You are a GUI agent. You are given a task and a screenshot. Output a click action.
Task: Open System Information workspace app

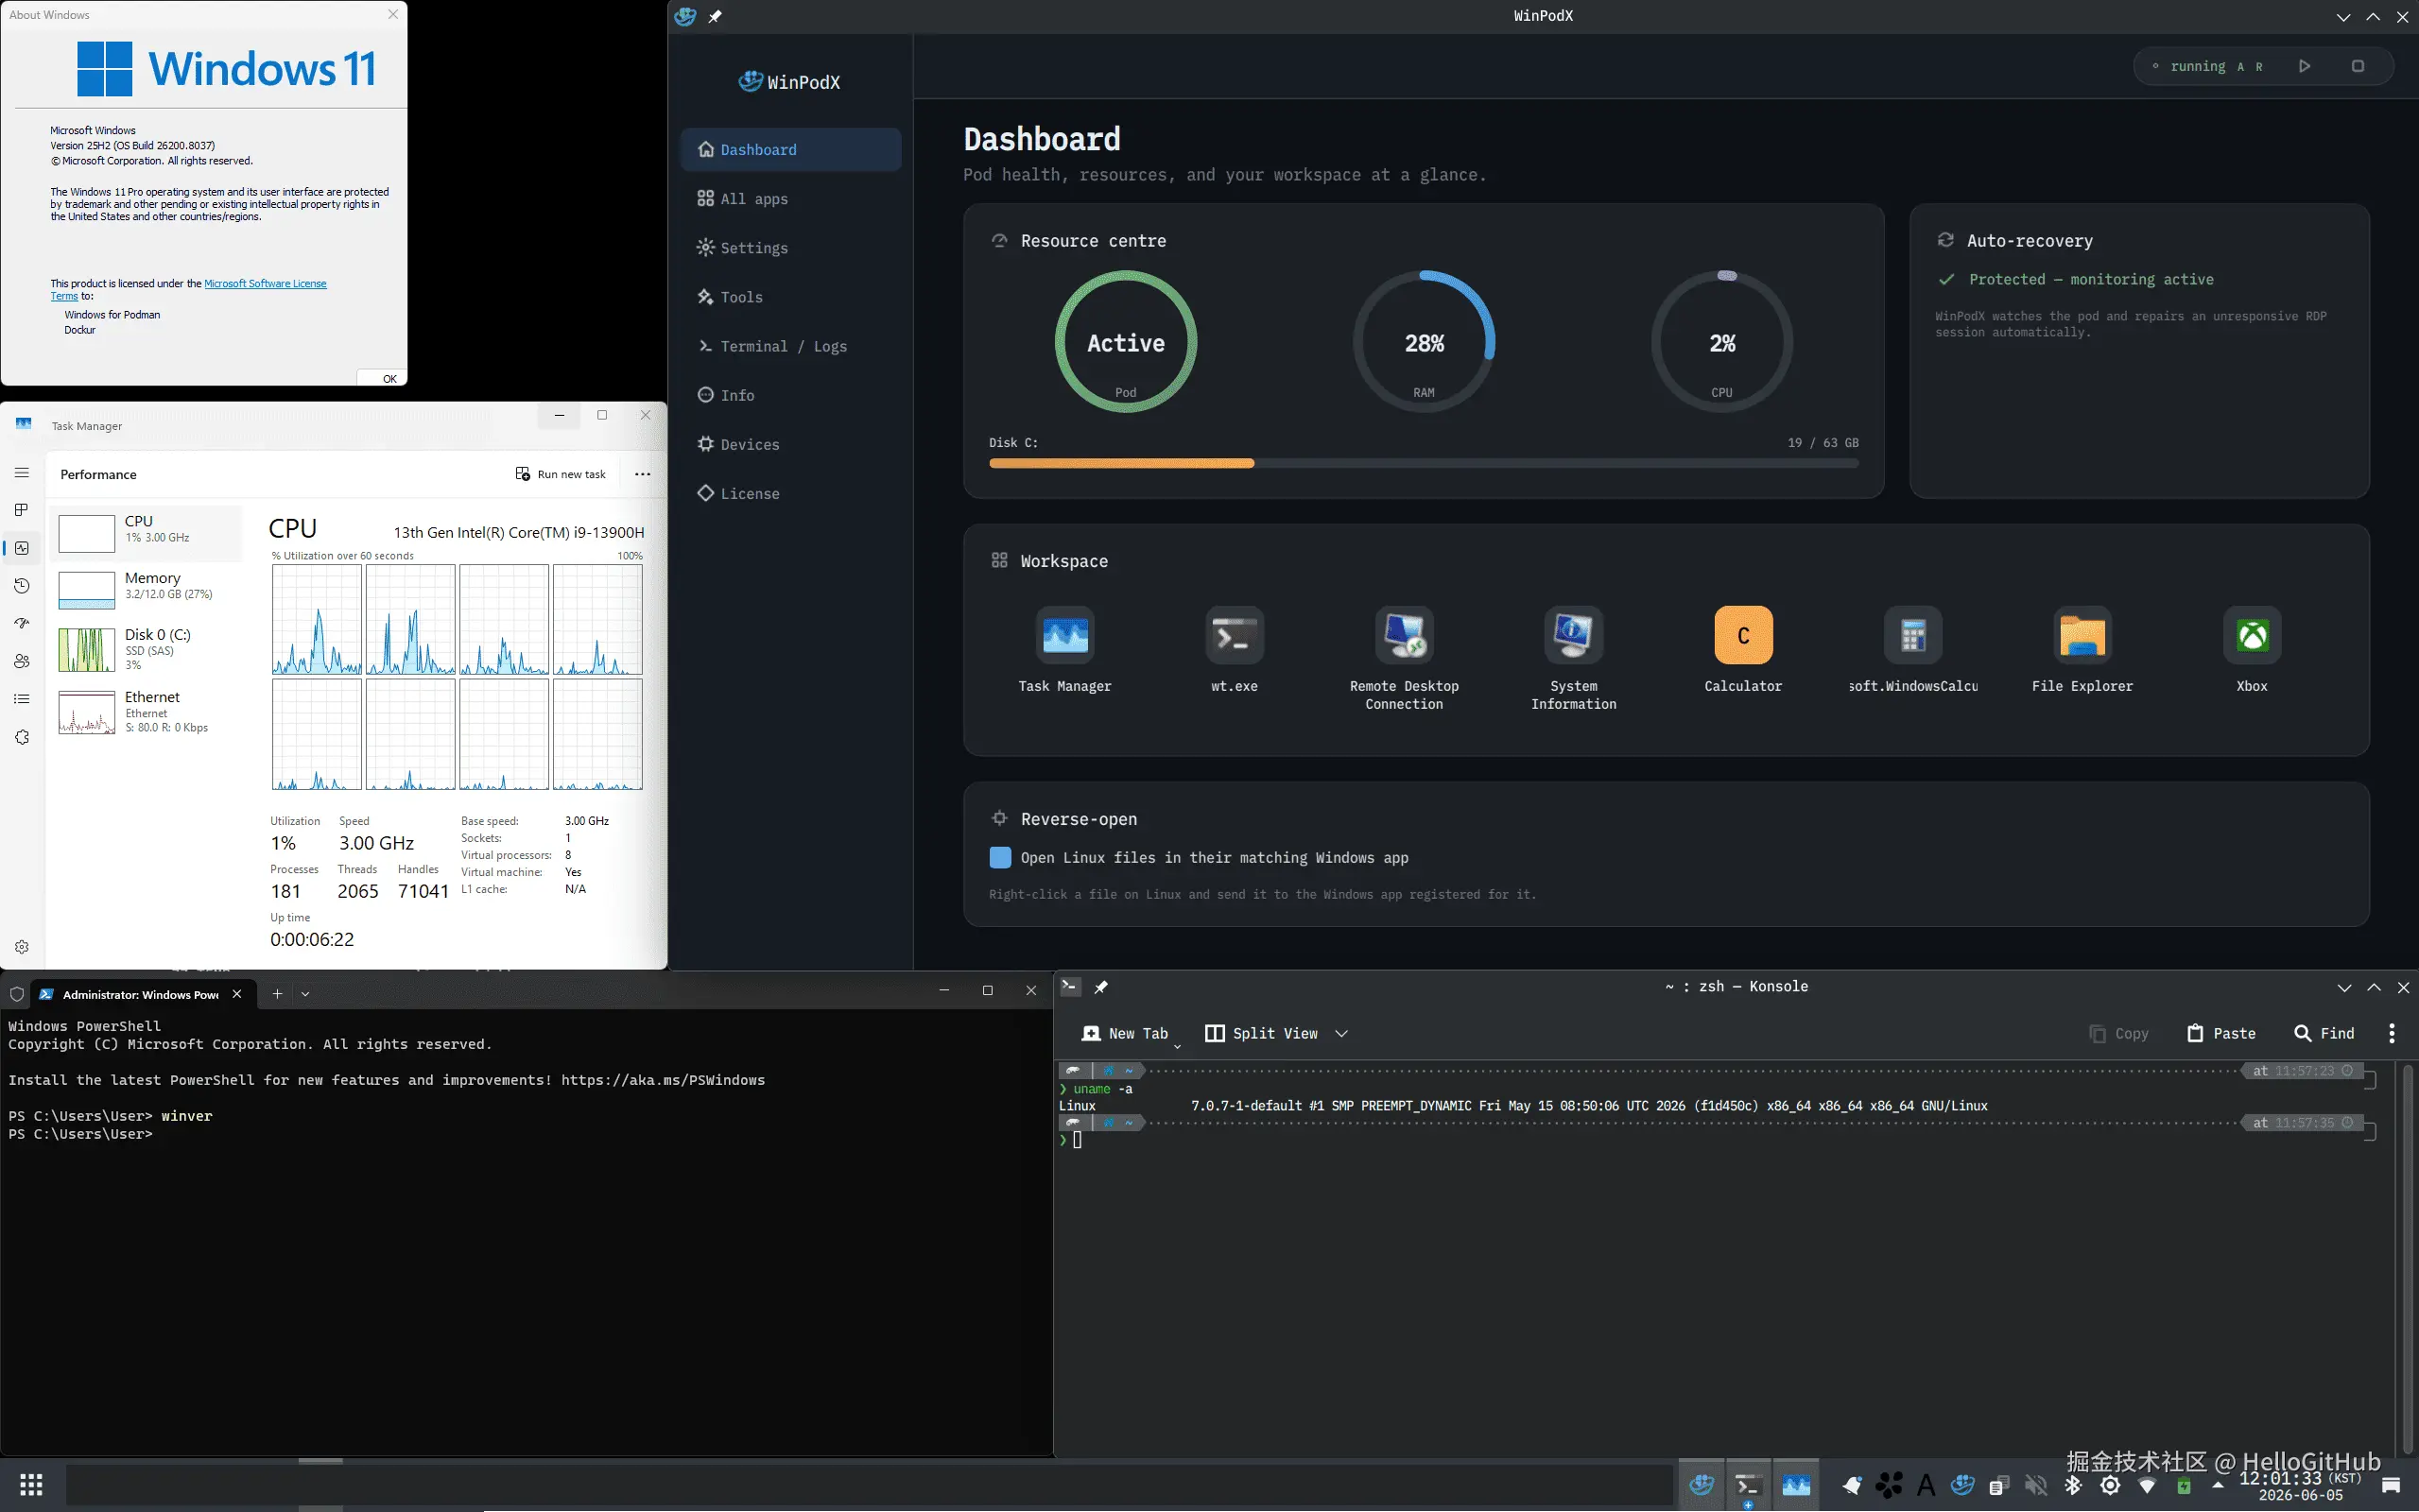[x=1573, y=658]
